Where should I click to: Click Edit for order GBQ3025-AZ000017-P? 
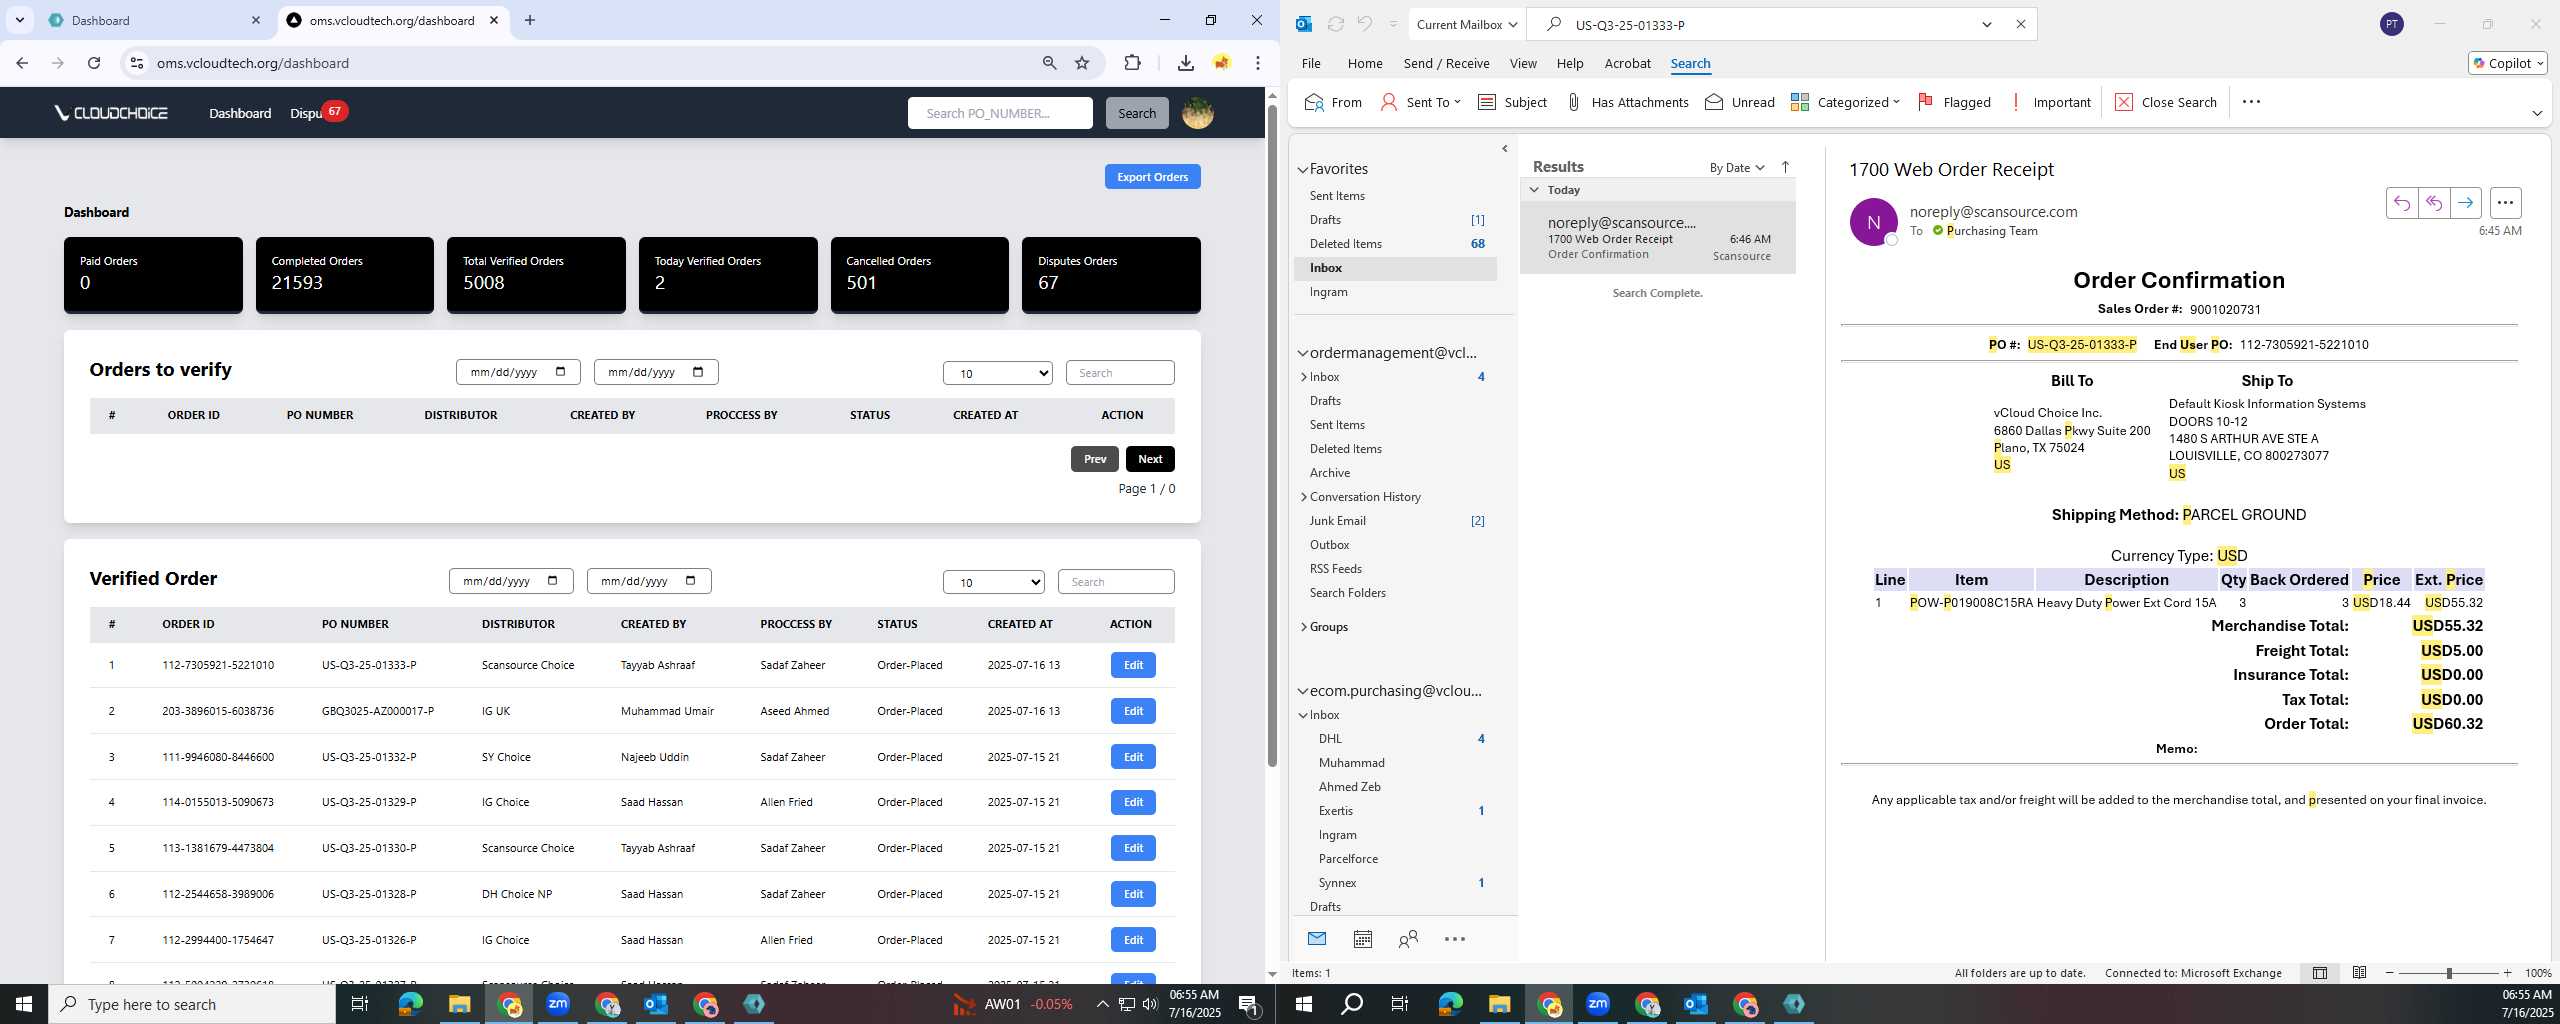(1133, 711)
